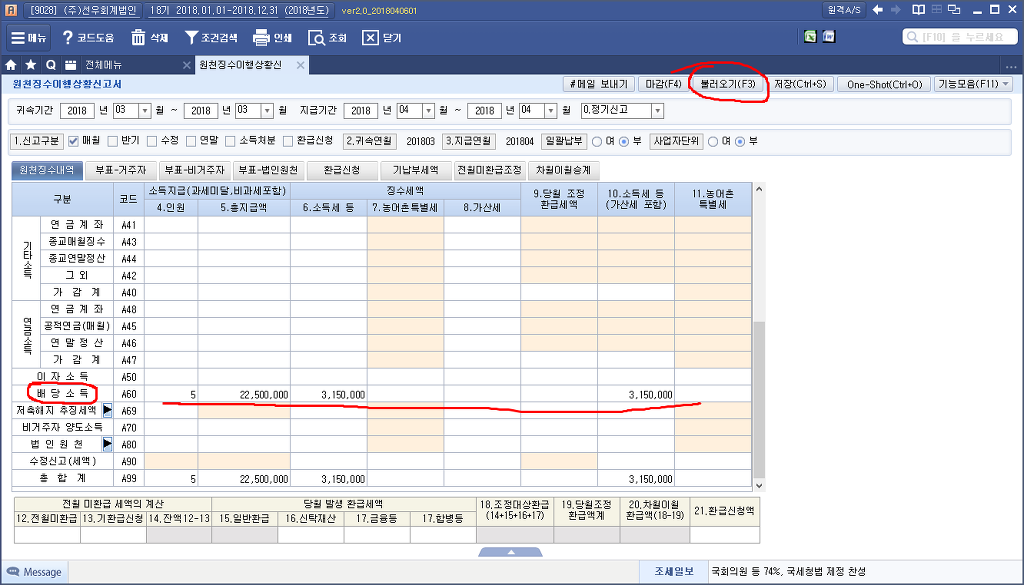
Task: Expand the 기능모음(F11) dropdown
Action: [x=974, y=84]
